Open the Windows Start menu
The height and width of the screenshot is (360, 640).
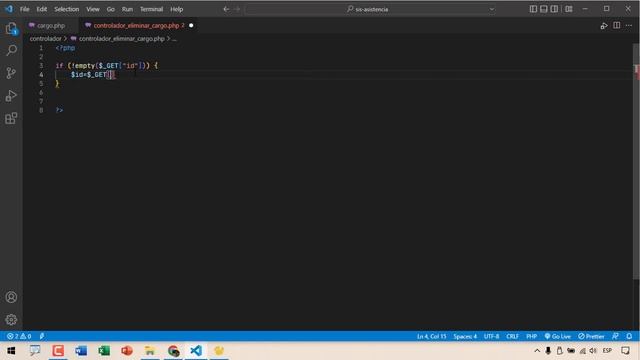click(x=11, y=351)
